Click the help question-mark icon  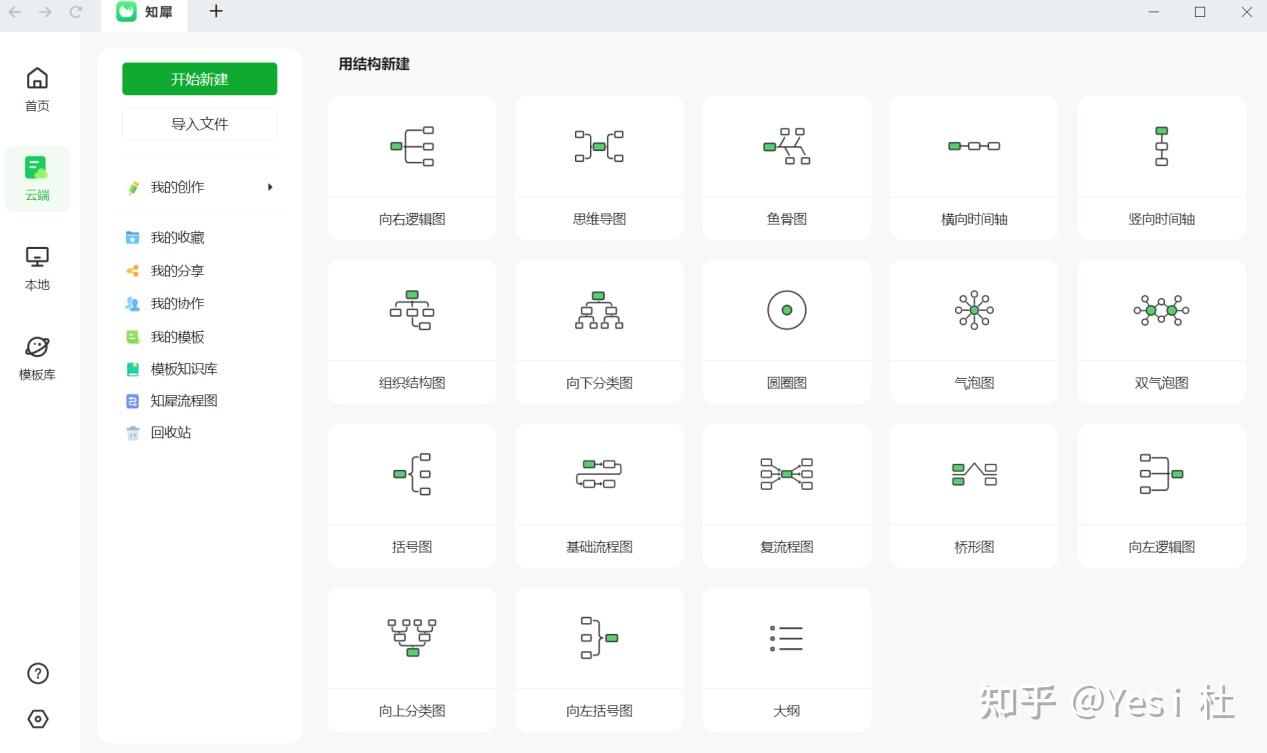click(38, 673)
